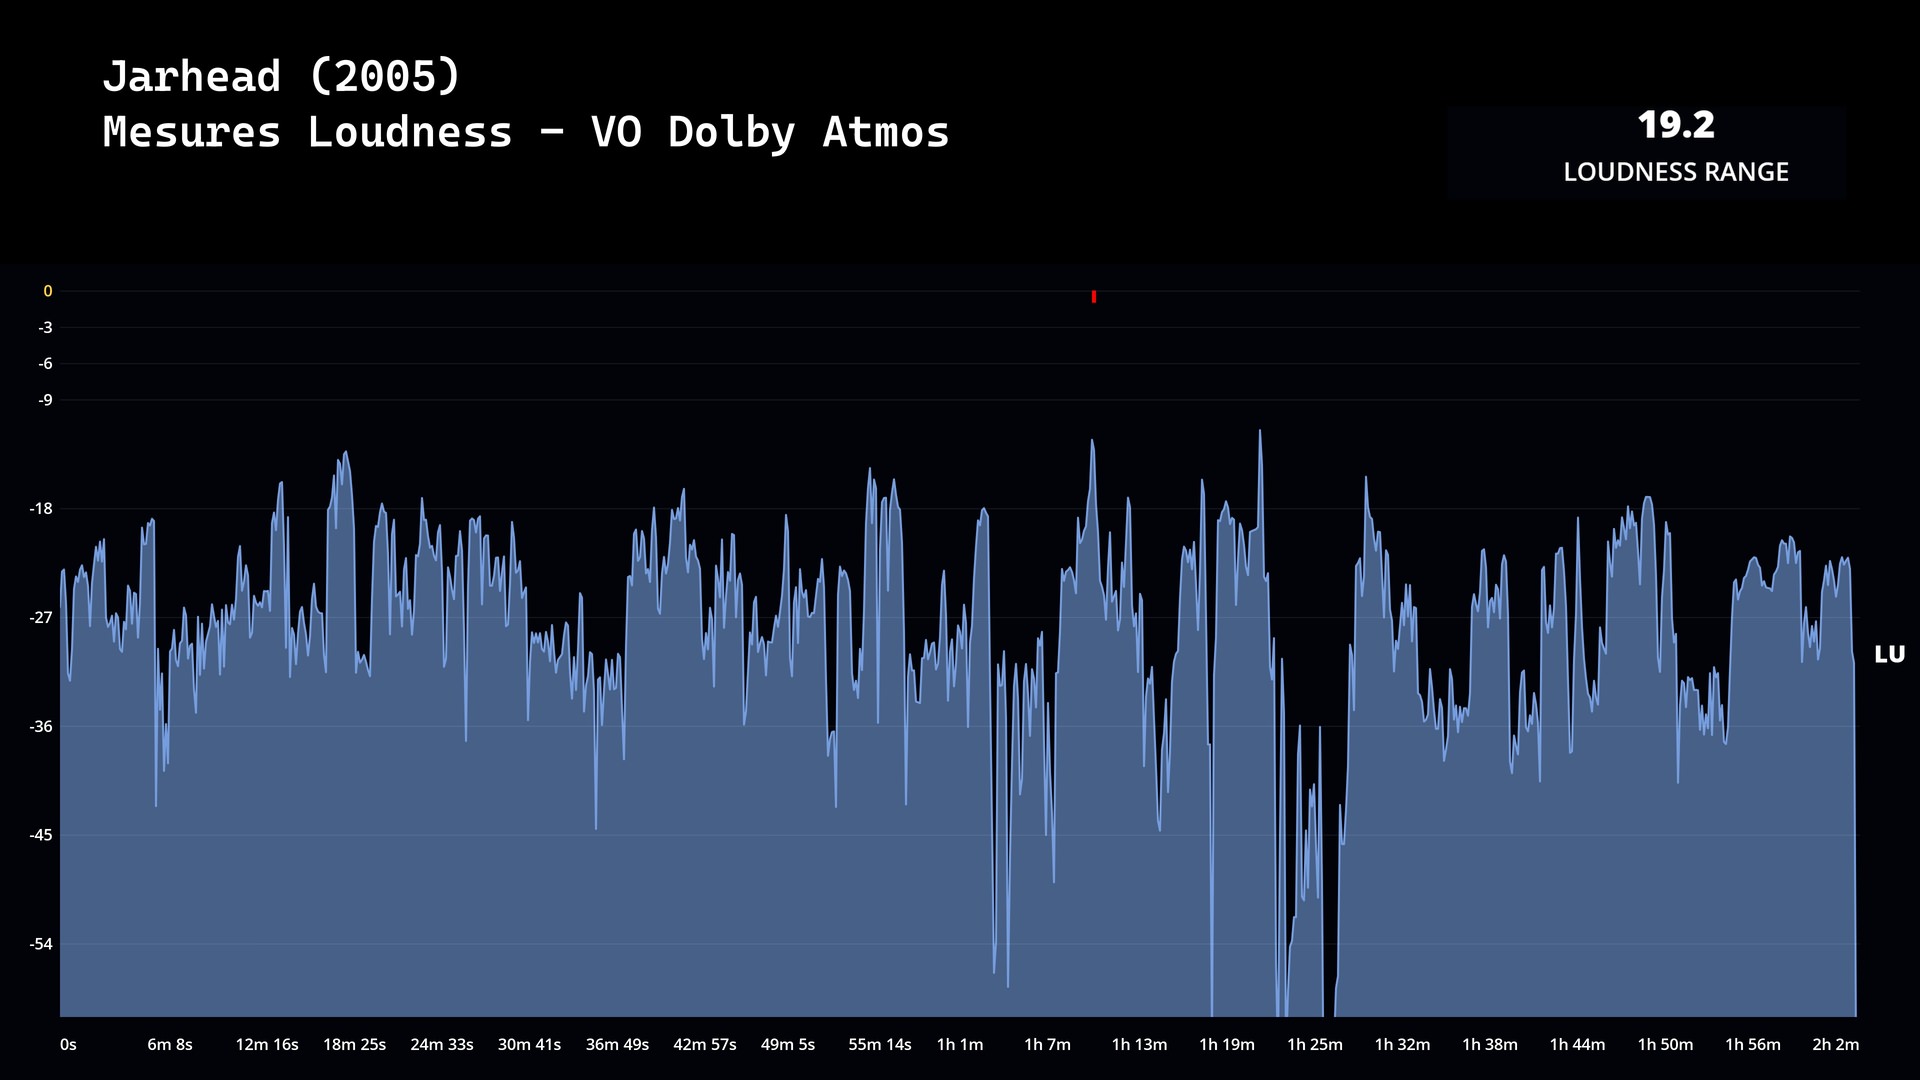The height and width of the screenshot is (1080, 1920).
Task: Click the 30m 41s time label
Action: point(529,1044)
